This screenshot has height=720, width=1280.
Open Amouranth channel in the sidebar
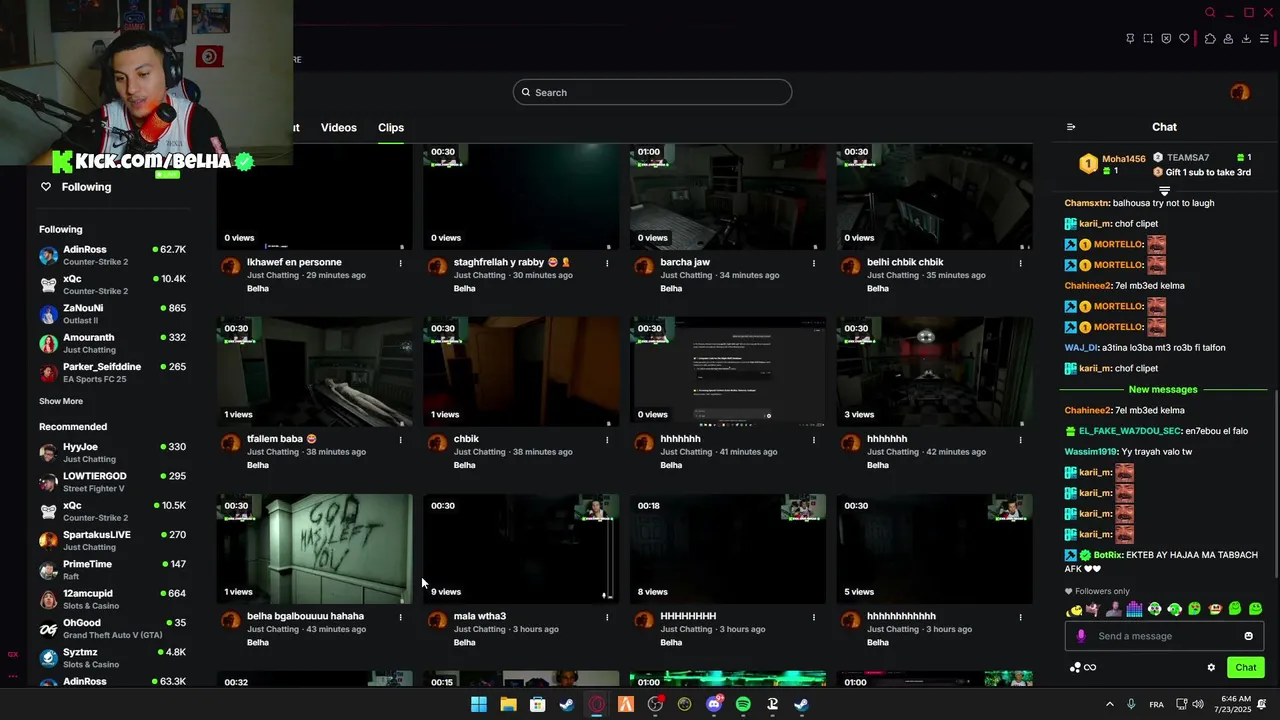112,343
